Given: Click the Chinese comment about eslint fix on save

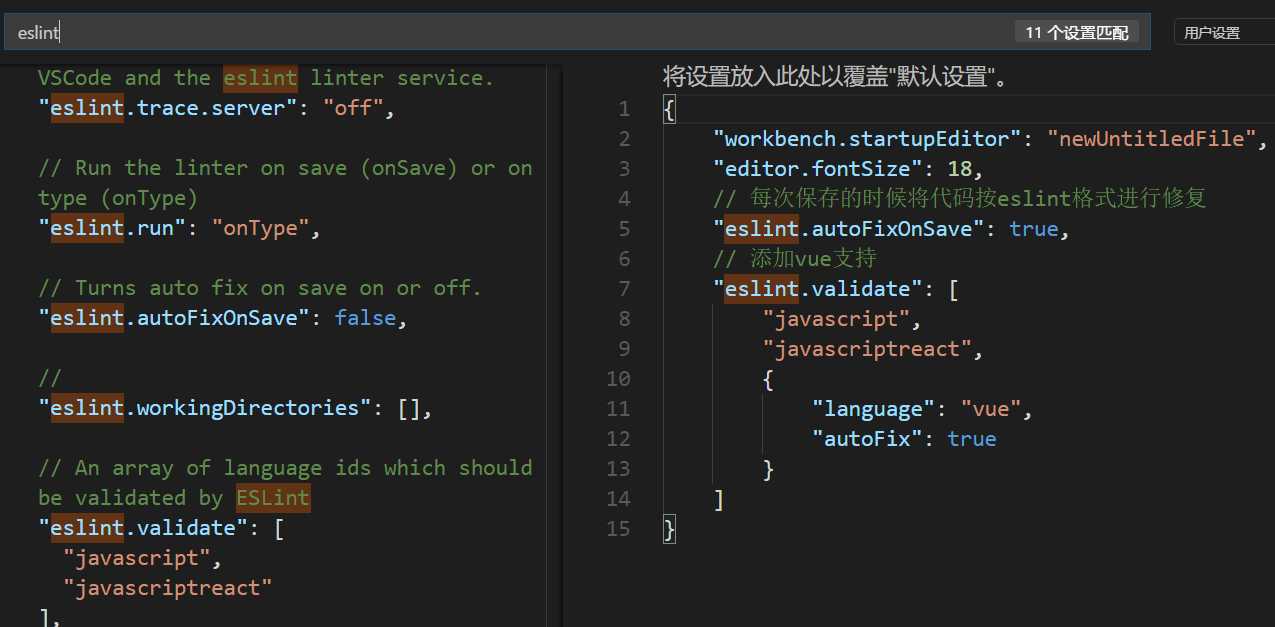Looking at the screenshot, I should pyautogui.click(x=960, y=198).
